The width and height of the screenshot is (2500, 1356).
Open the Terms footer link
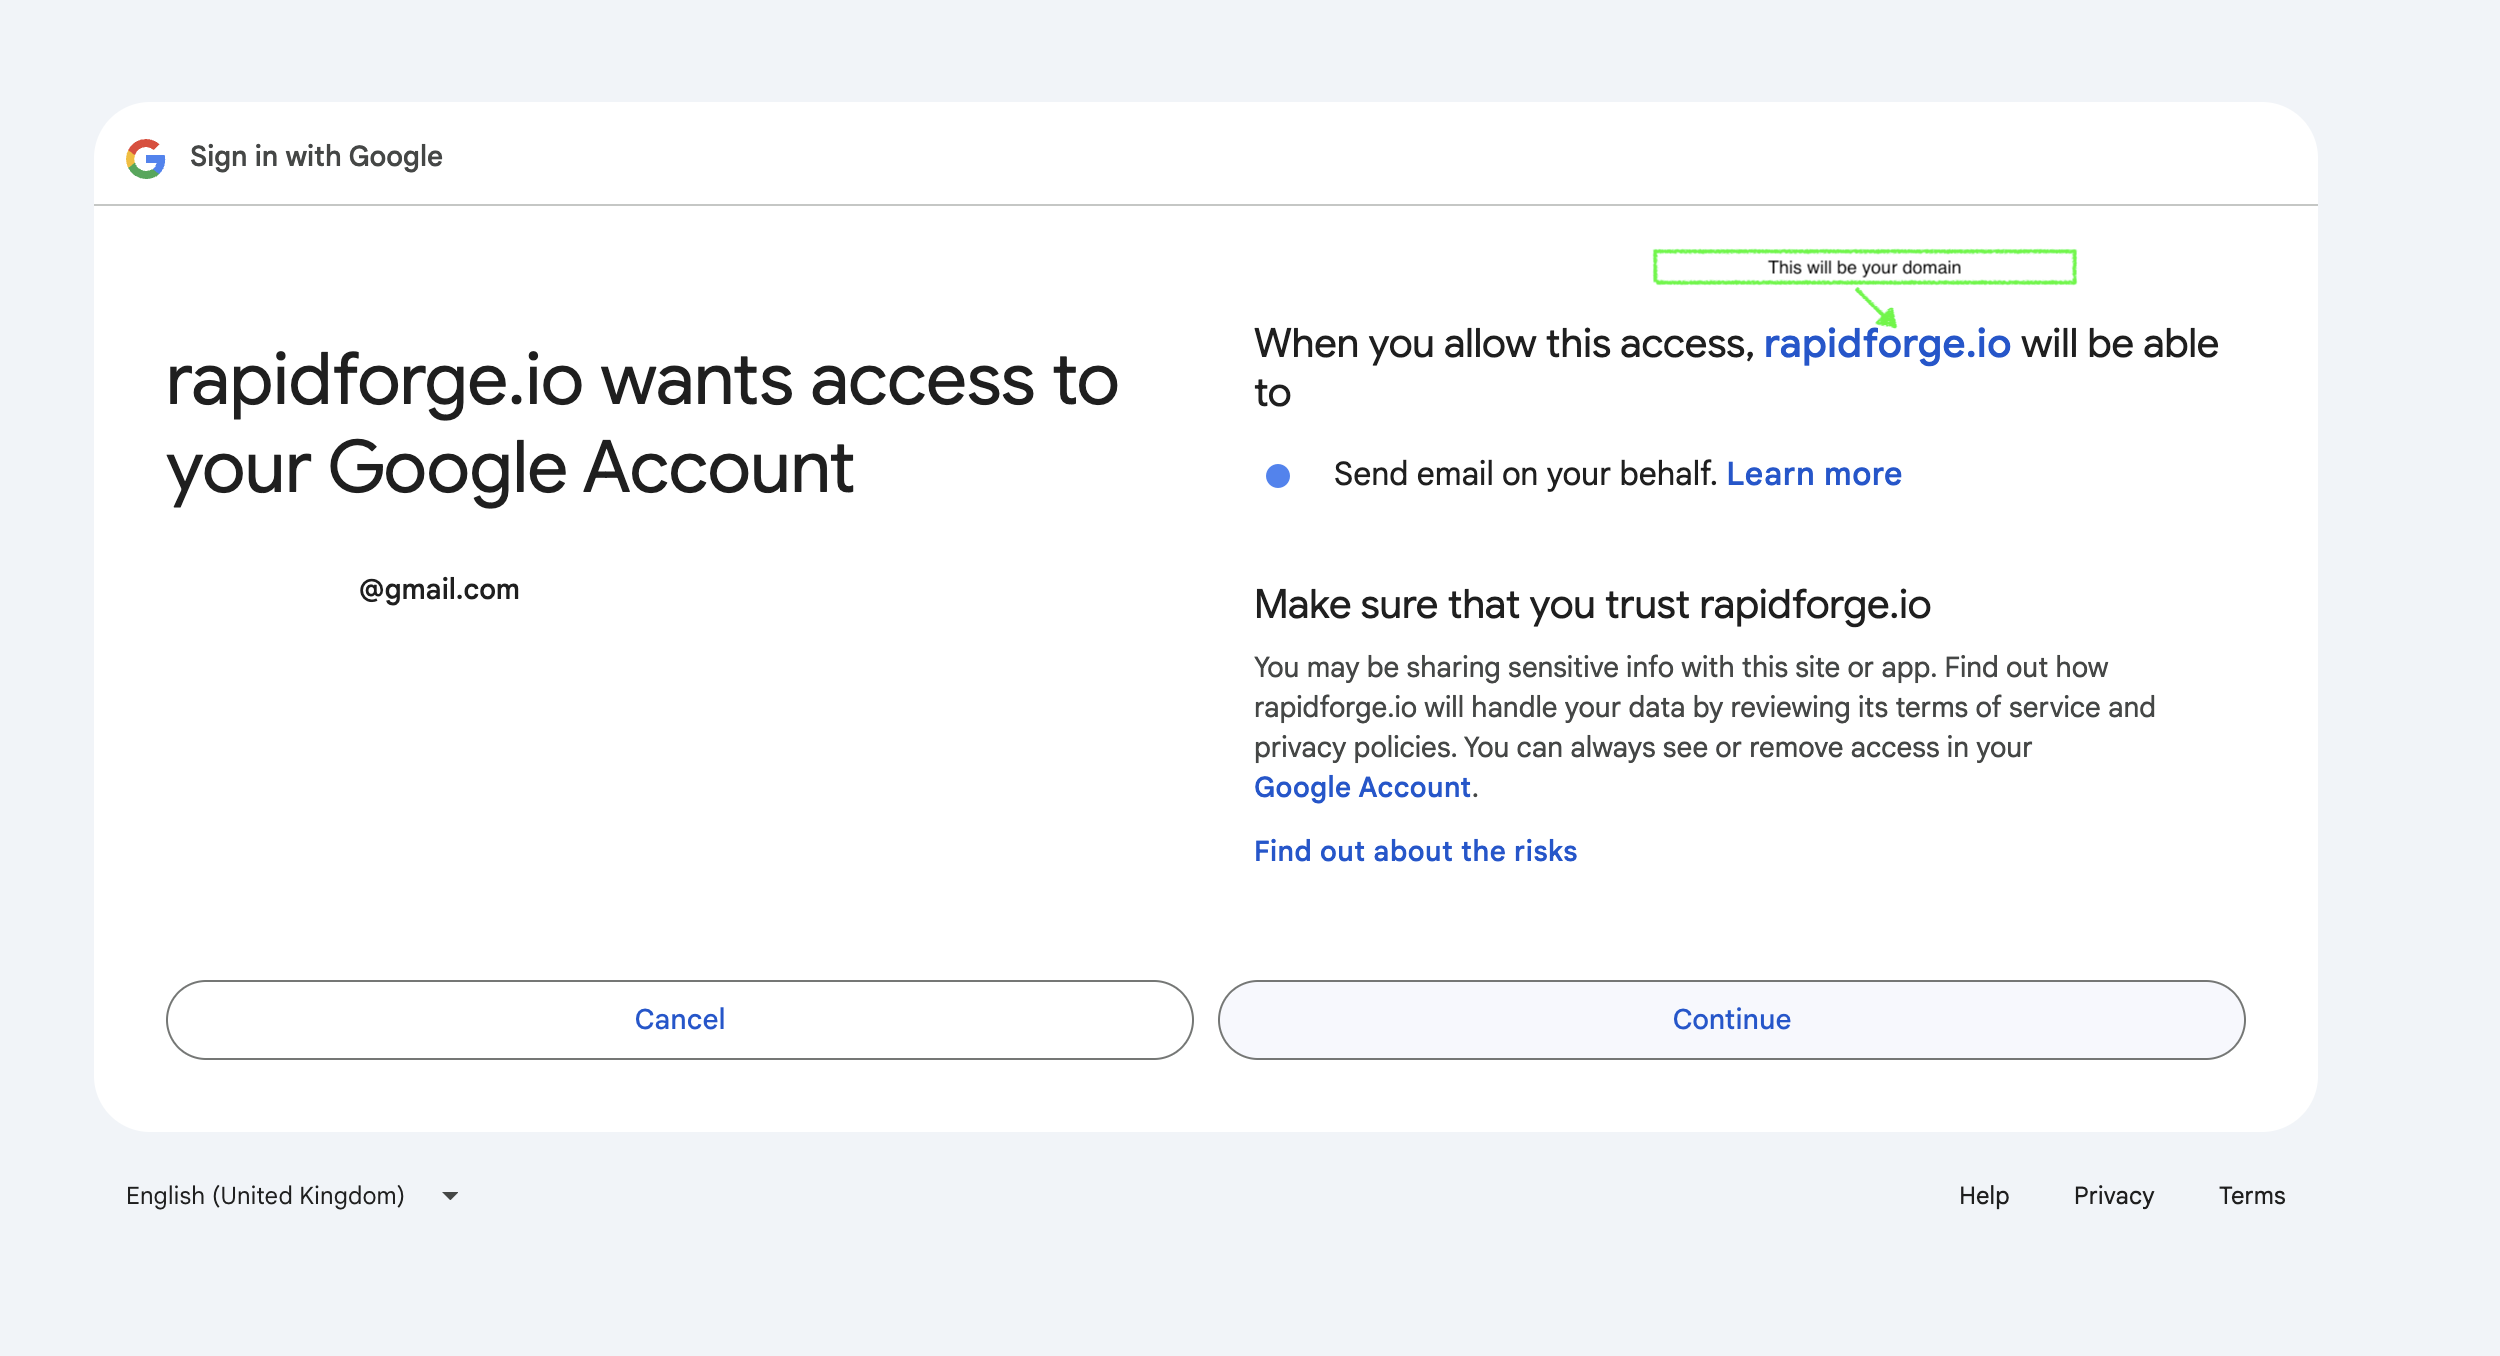click(x=2251, y=1196)
